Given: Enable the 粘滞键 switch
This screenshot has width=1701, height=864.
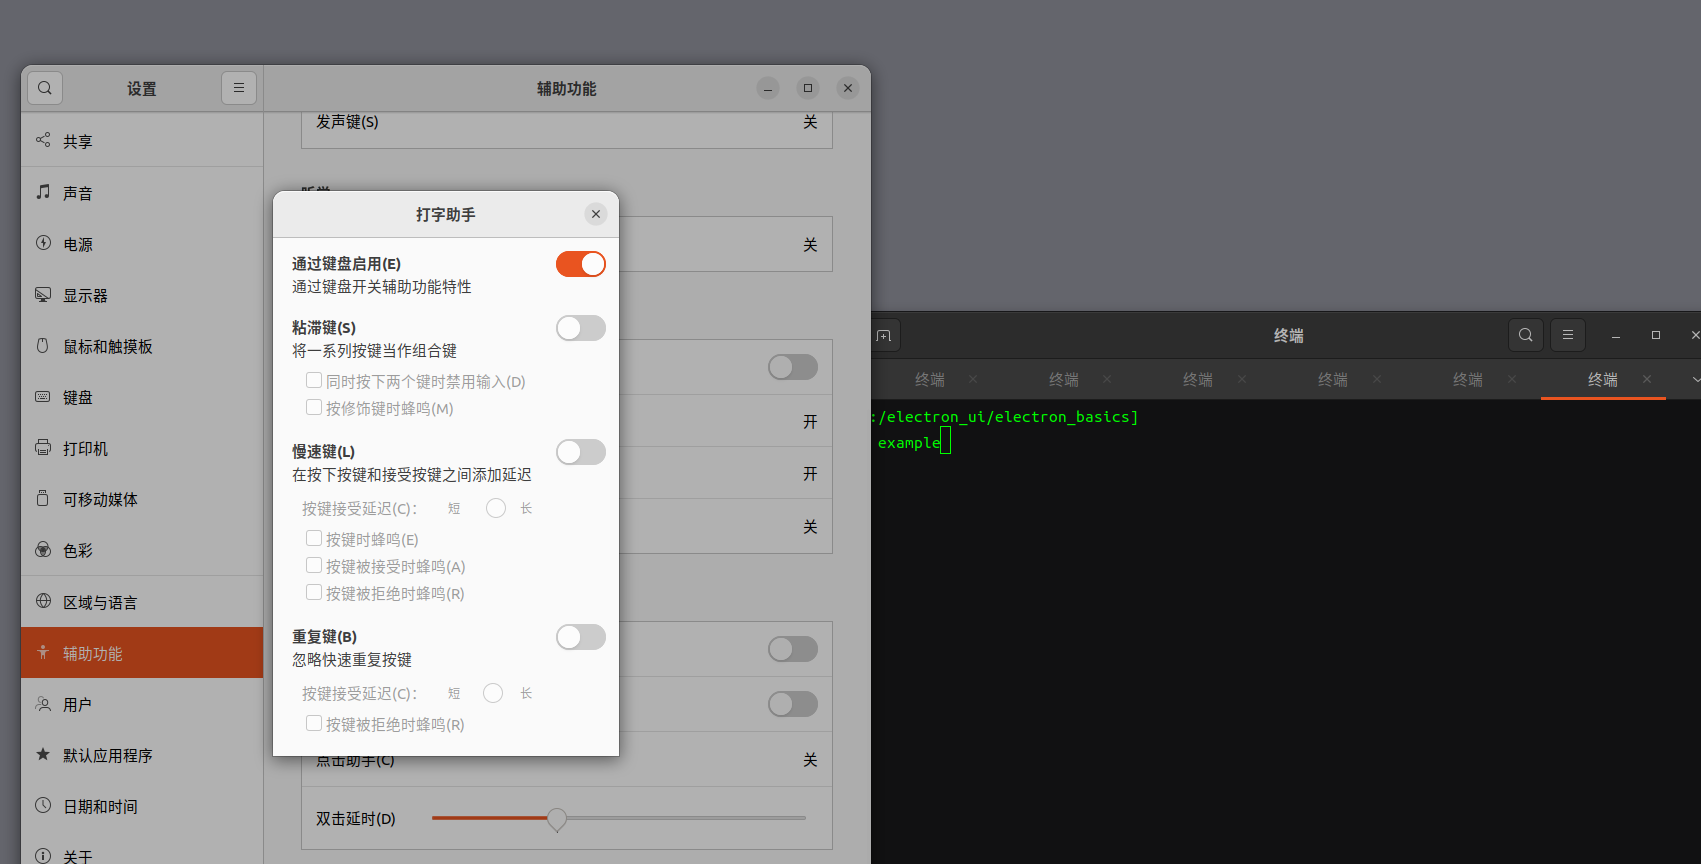Looking at the screenshot, I should [581, 328].
